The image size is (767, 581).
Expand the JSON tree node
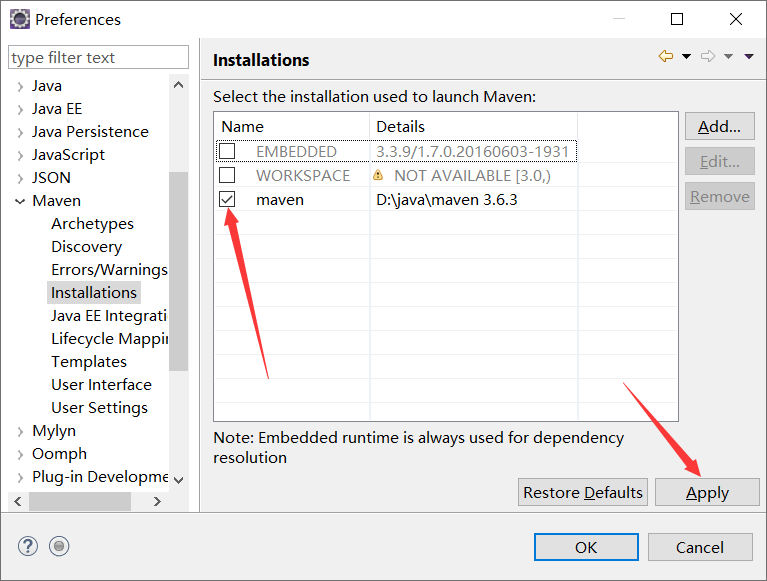[20, 179]
